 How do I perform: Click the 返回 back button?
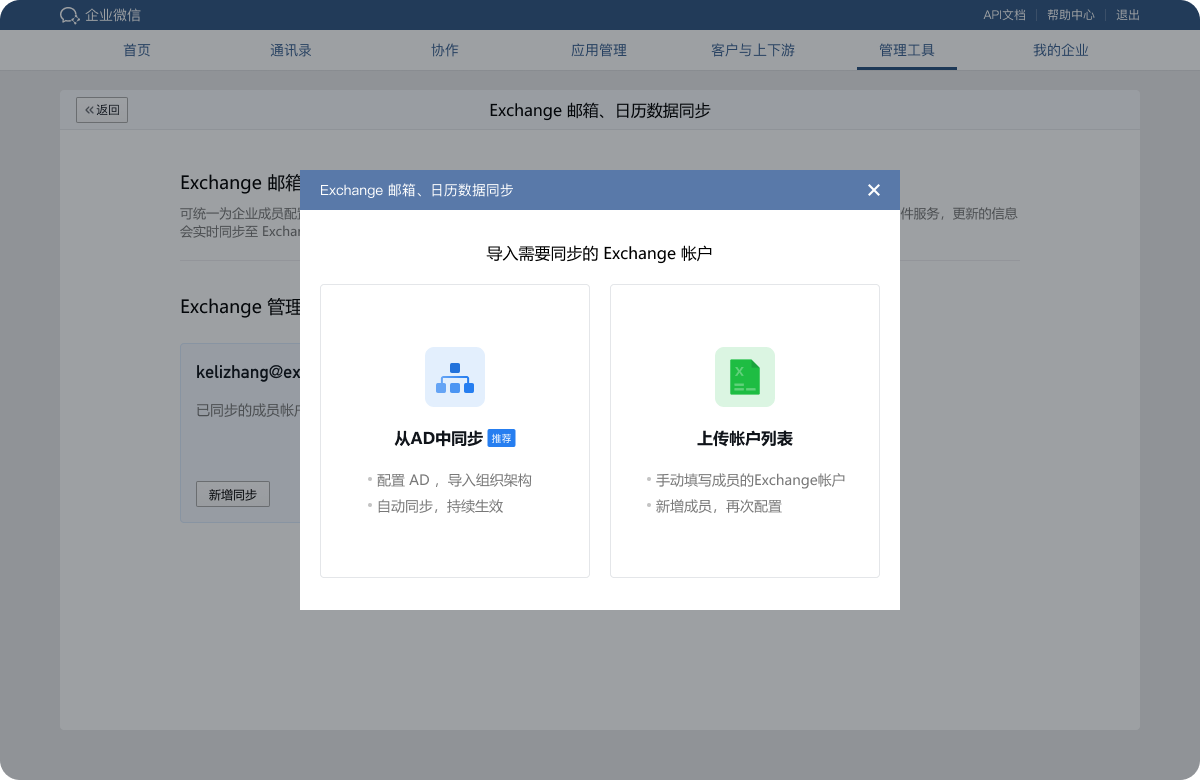tap(102, 110)
